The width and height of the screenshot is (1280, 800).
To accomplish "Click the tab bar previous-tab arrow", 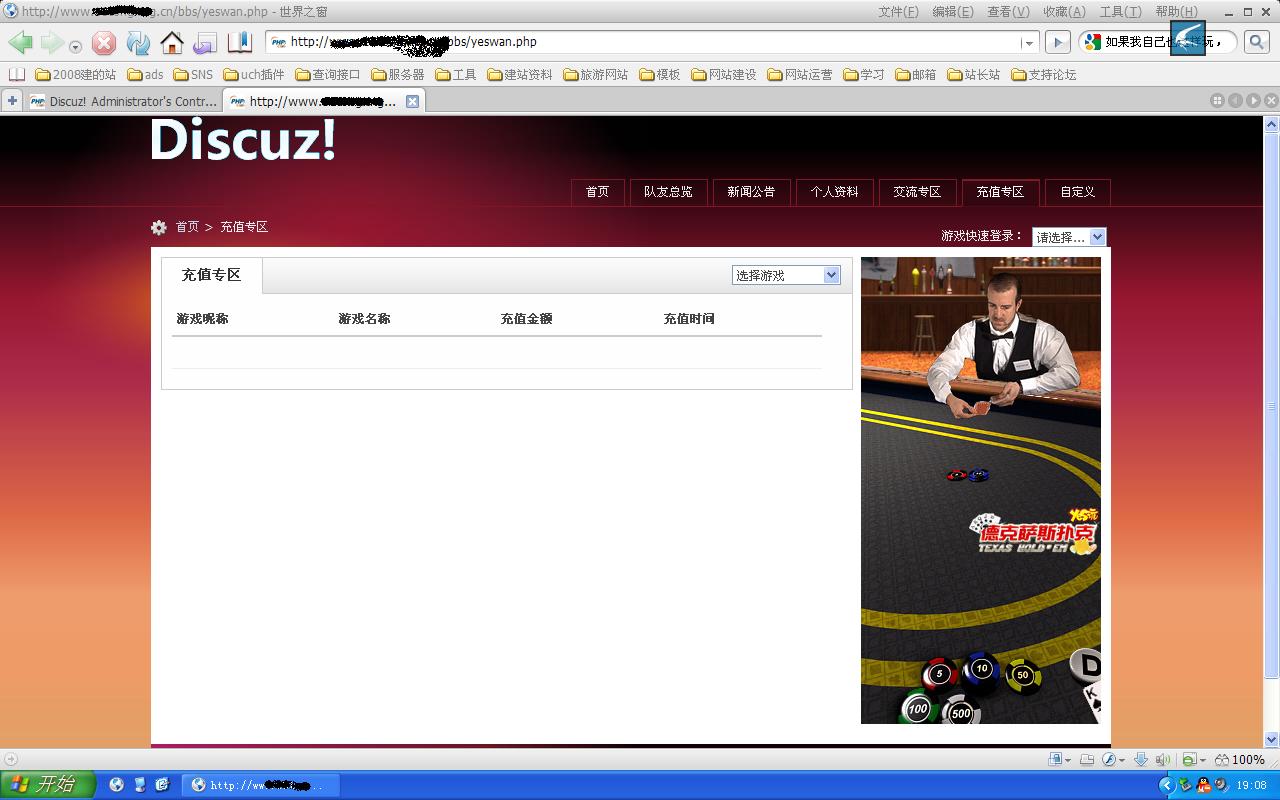I will pyautogui.click(x=1236, y=100).
